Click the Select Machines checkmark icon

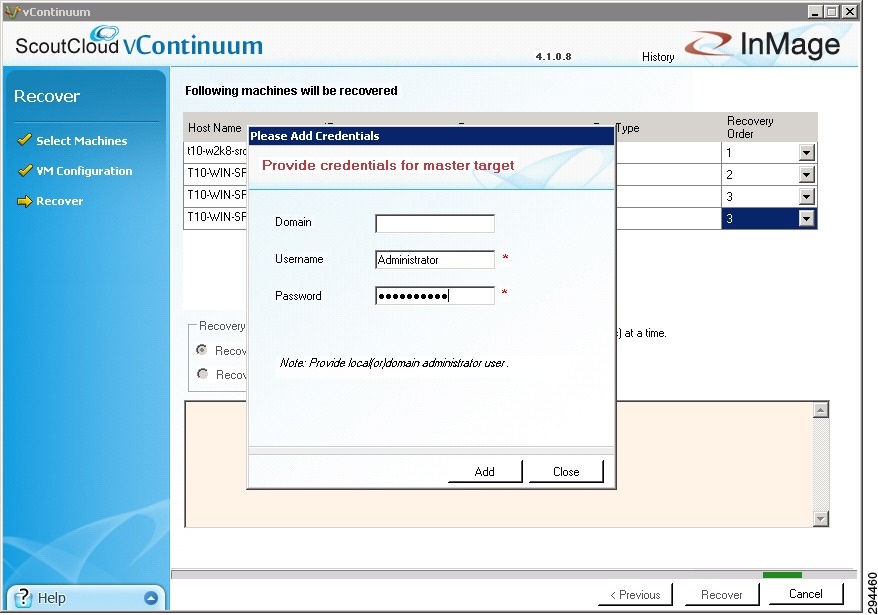pyautogui.click(x=24, y=140)
